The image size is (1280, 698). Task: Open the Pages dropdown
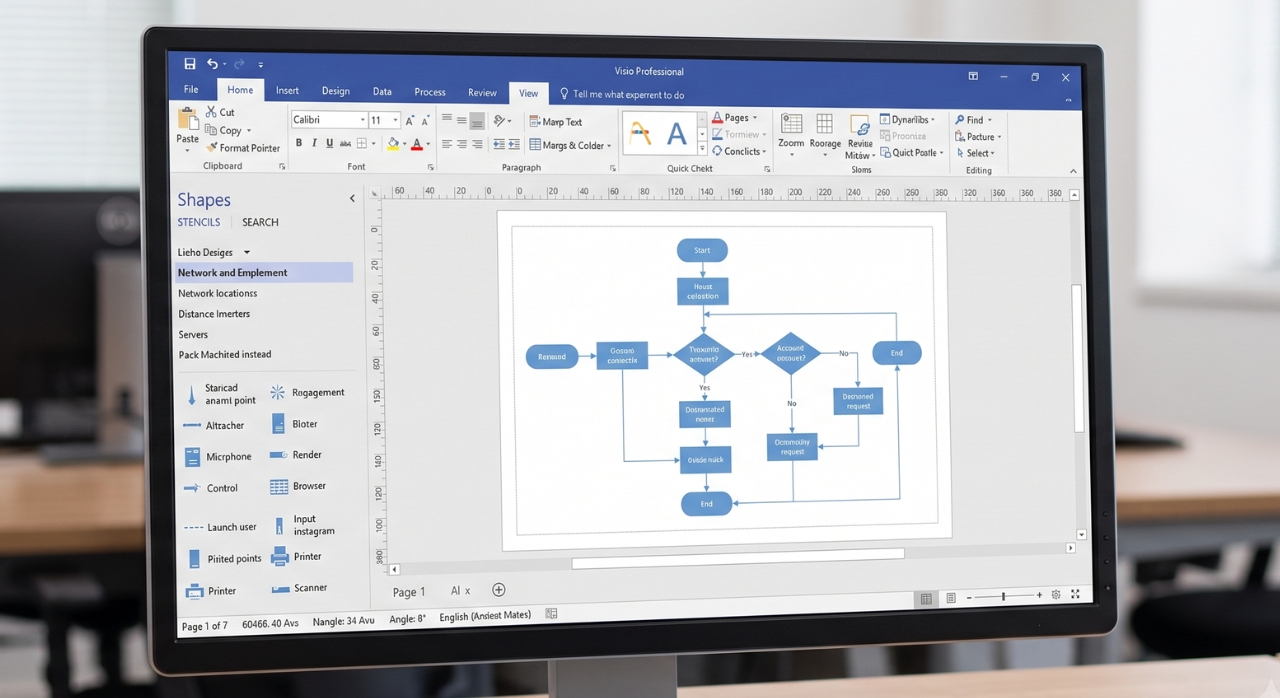[755, 118]
